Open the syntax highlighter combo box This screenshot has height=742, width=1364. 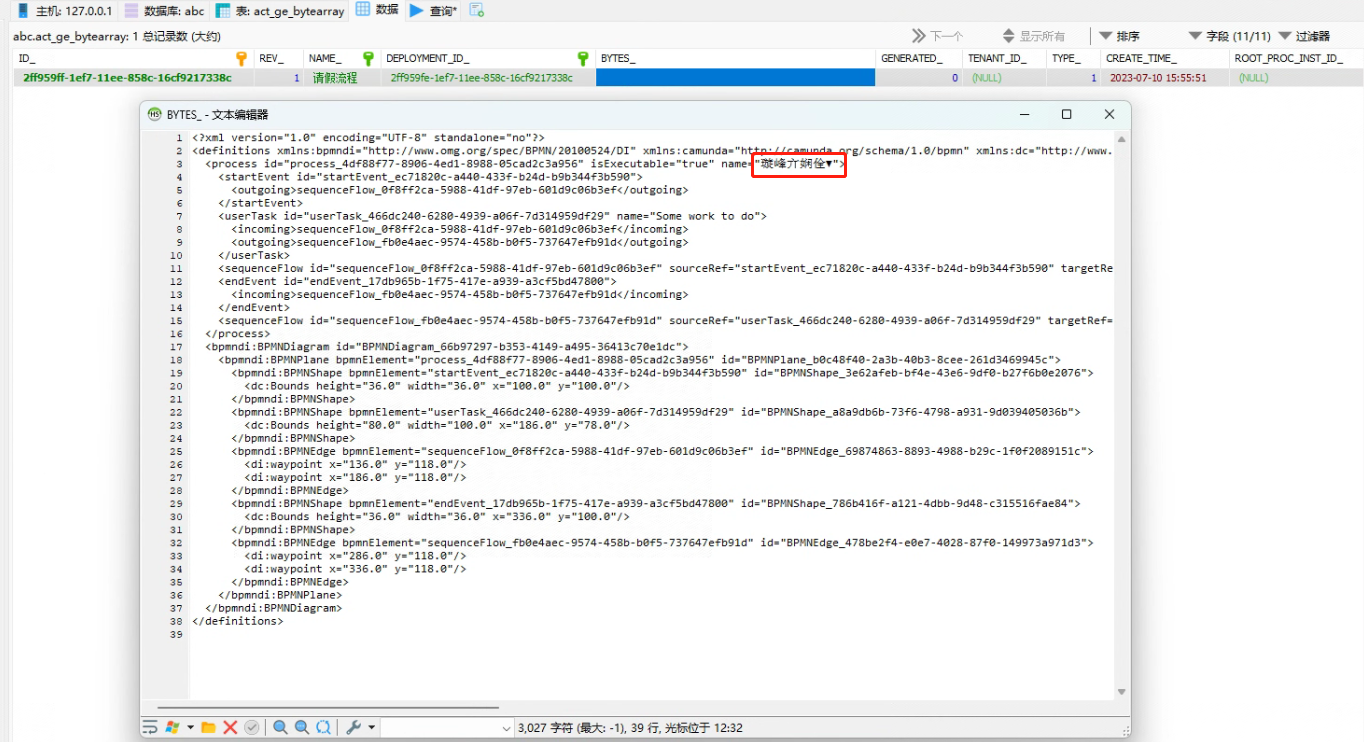(447, 728)
